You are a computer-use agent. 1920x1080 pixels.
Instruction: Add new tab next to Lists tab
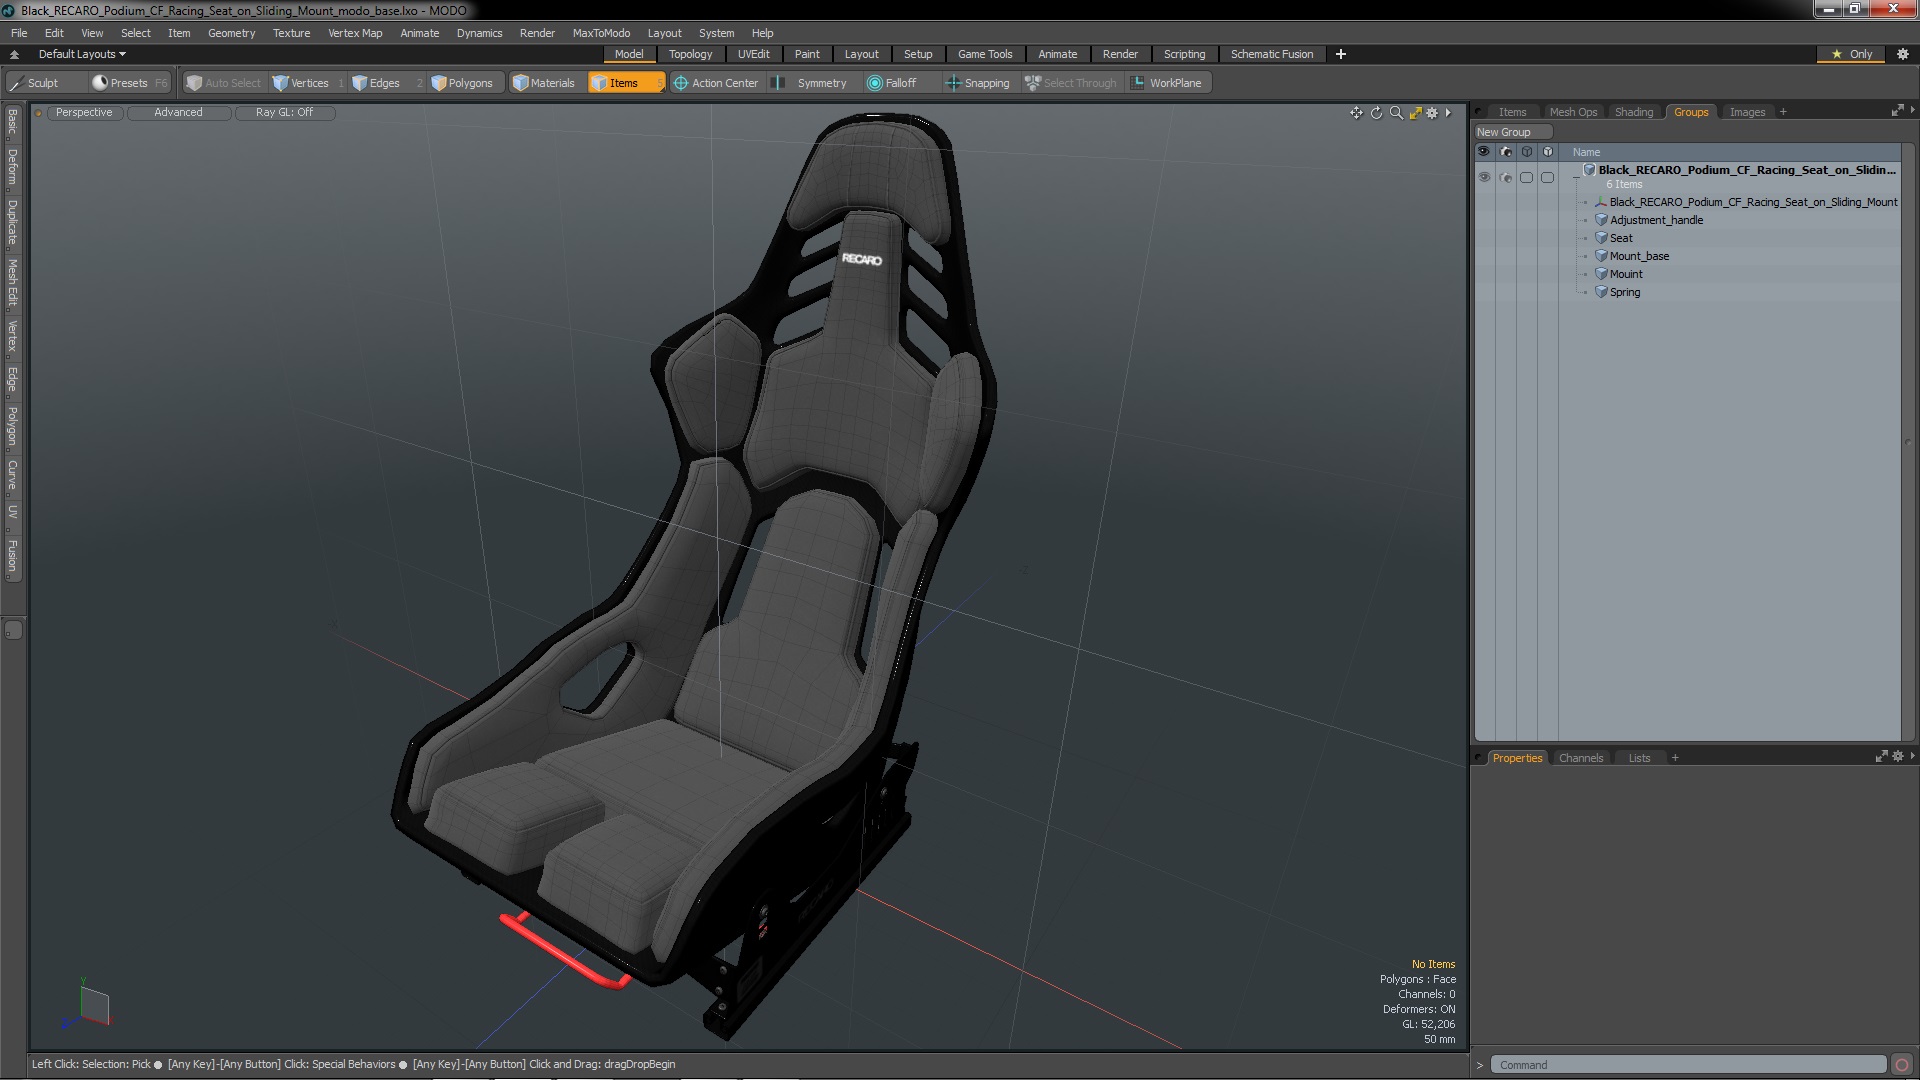1675,758
